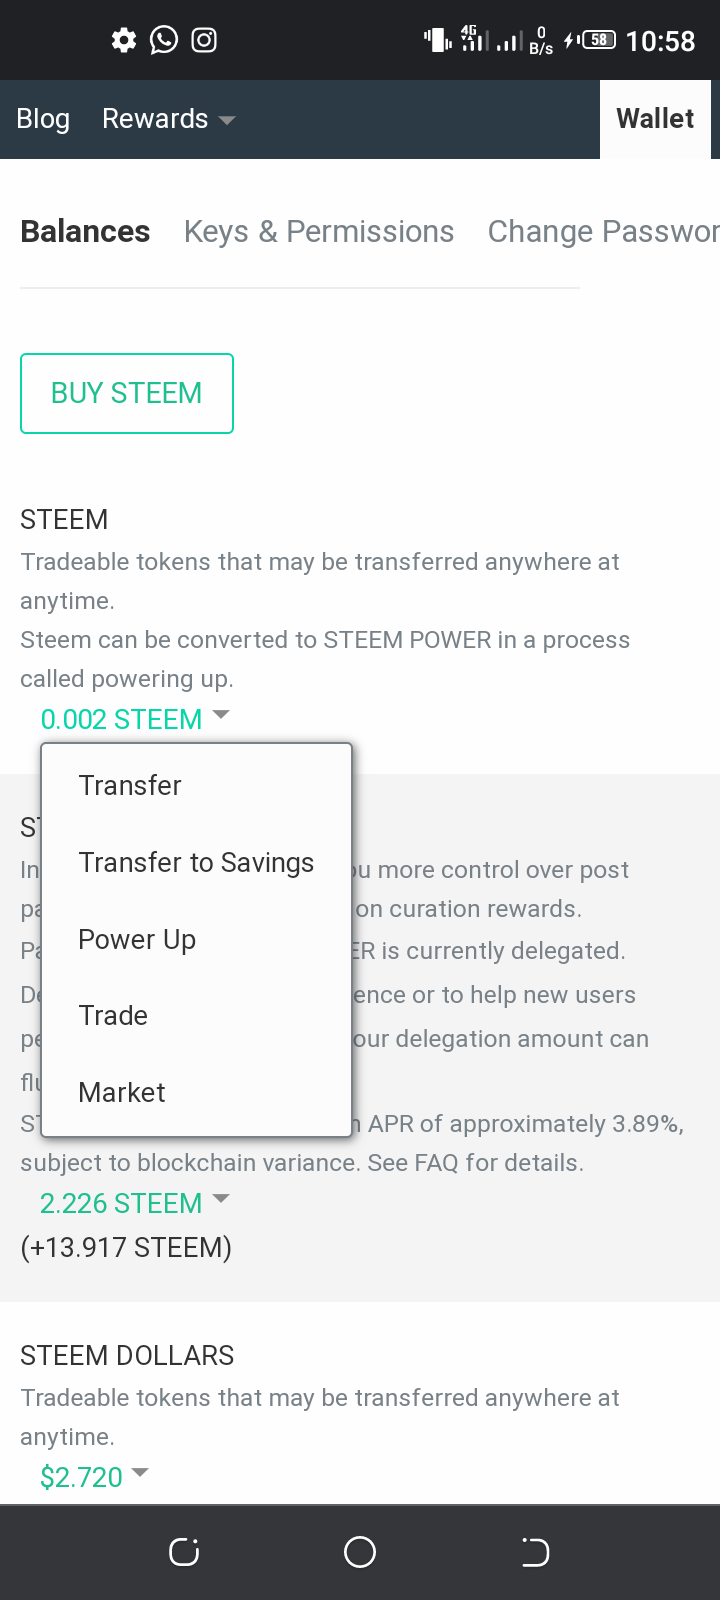Select Power Up menu entry
The height and width of the screenshot is (1600, 720).
[137, 940]
